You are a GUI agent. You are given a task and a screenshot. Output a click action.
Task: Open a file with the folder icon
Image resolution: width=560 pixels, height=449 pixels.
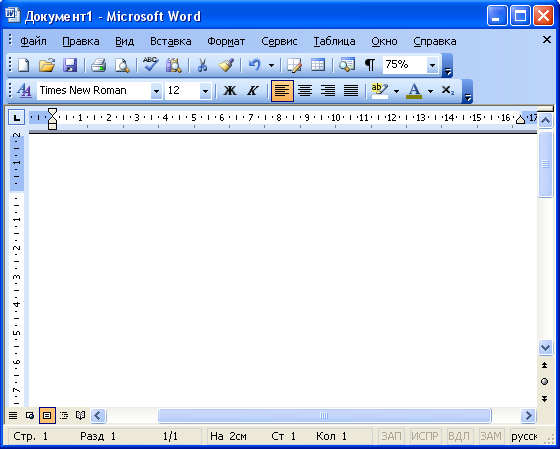click(x=47, y=65)
